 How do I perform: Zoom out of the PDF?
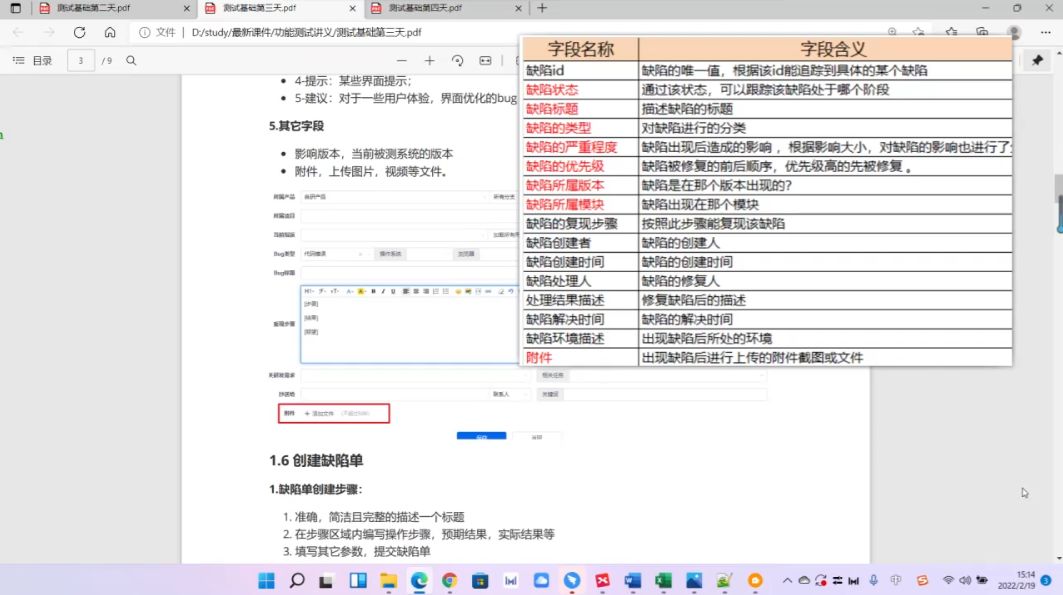pyautogui.click(x=401, y=59)
